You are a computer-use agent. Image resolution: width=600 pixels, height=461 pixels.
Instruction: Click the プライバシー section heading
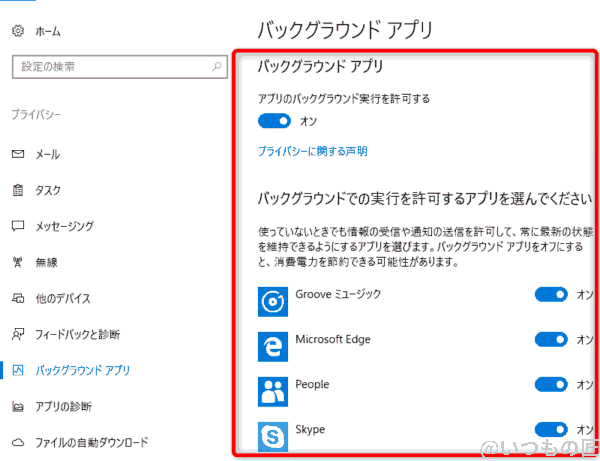pos(36,114)
